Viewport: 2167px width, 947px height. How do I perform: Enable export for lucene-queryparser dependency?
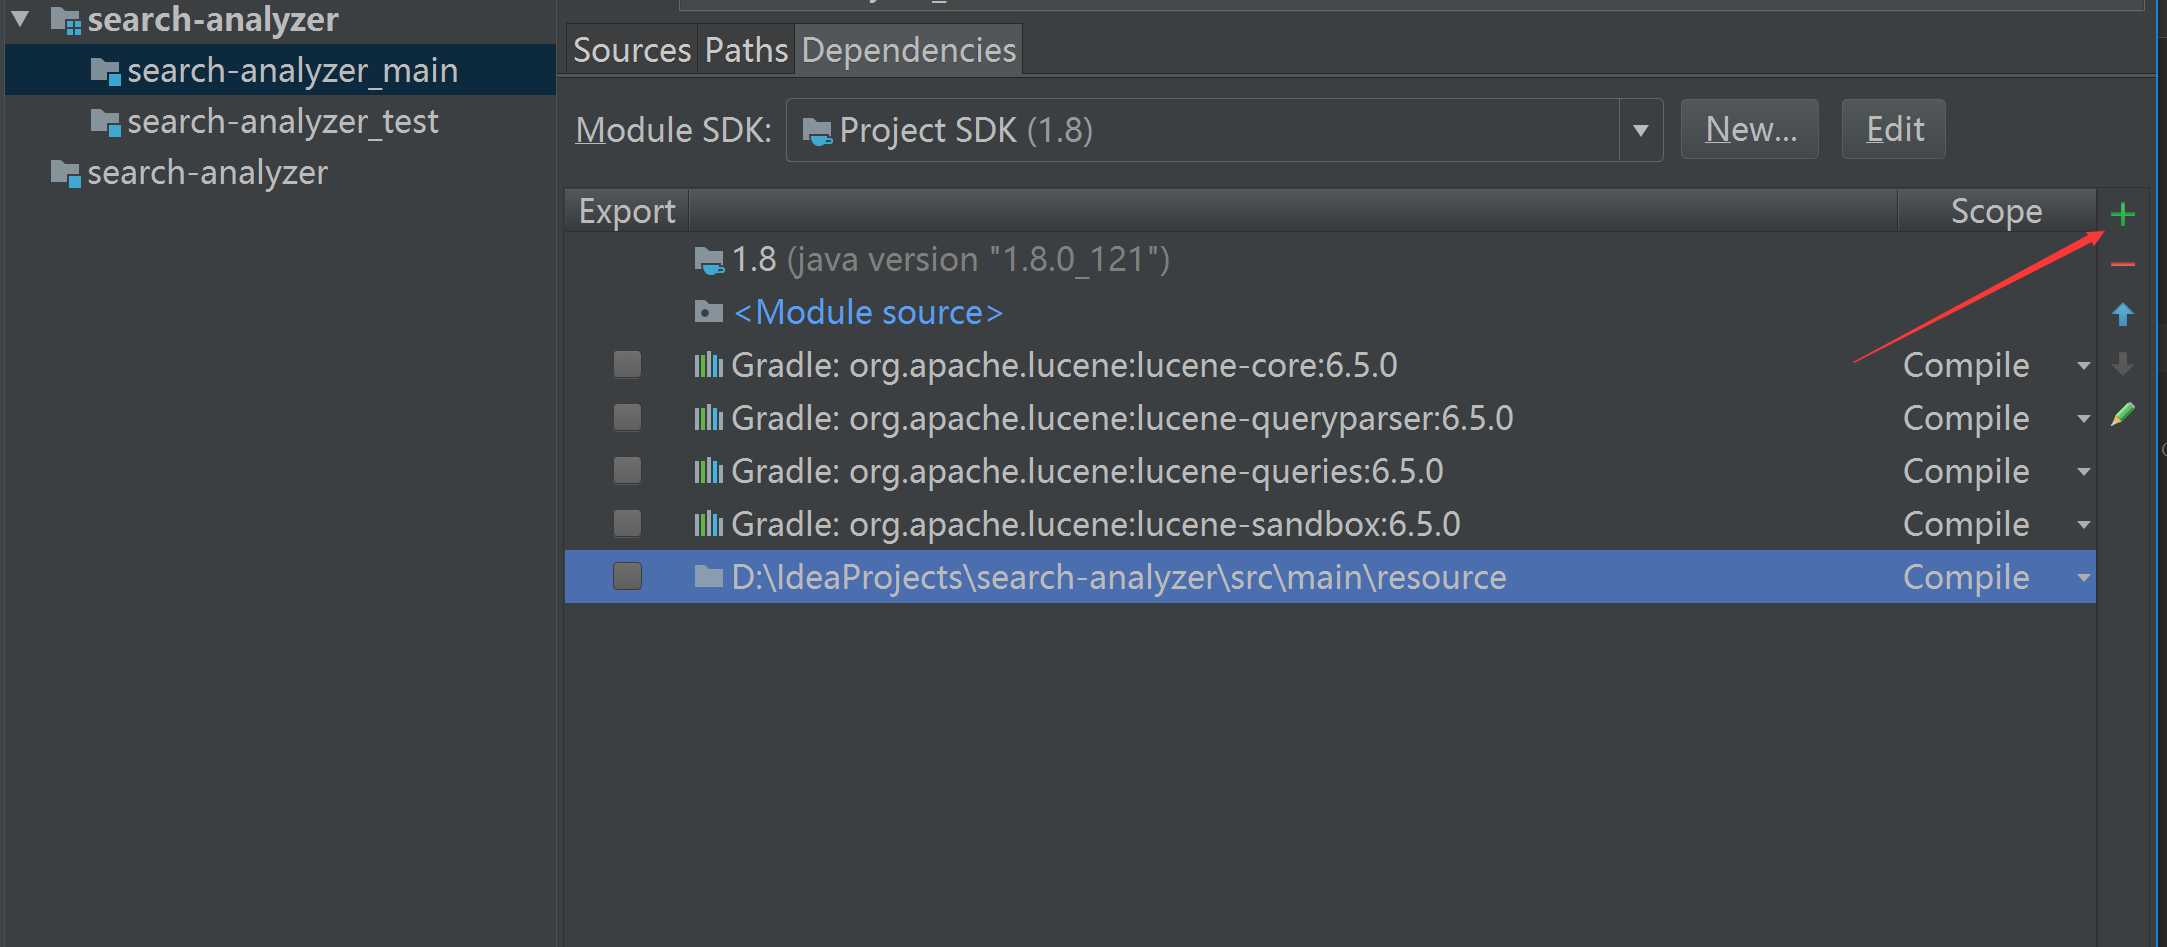(627, 417)
